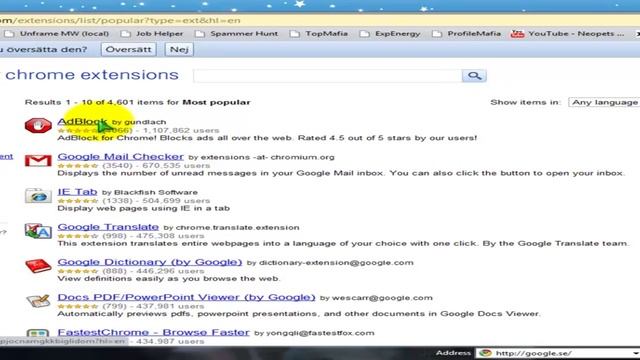Open the ProfileMafia bookmark
This screenshot has height=360, width=640.
467,34
